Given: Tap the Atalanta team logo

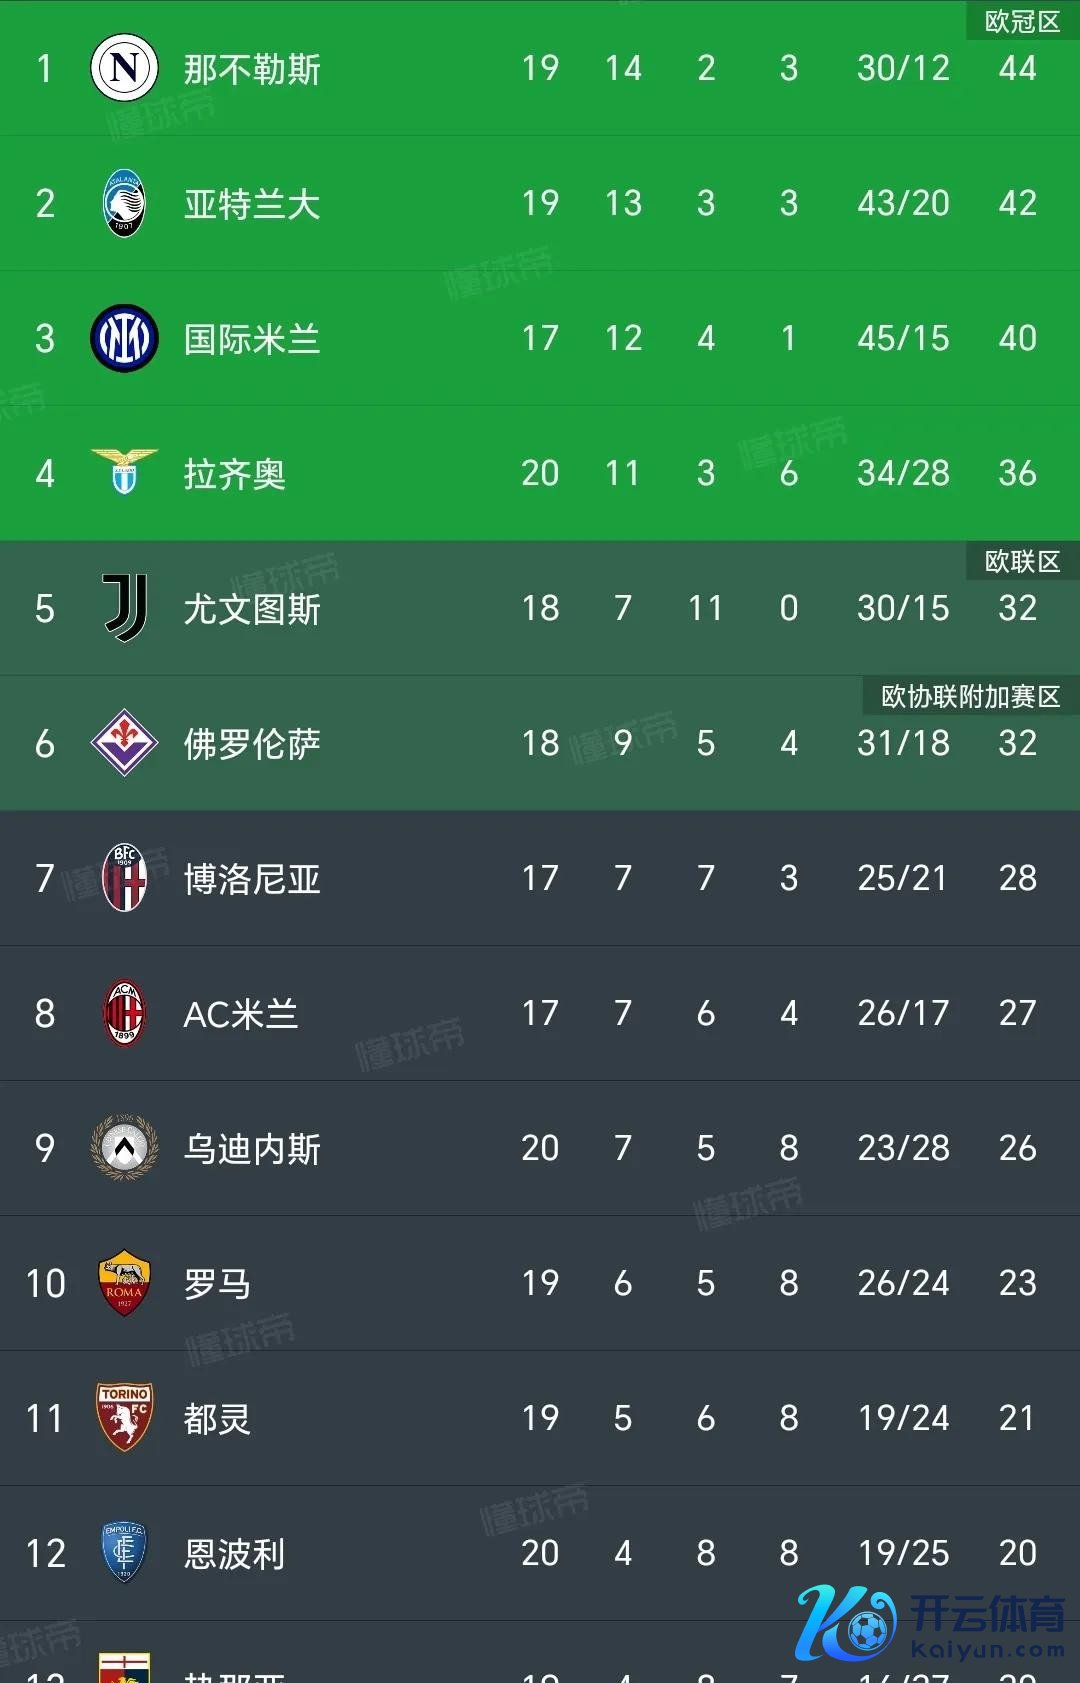Looking at the screenshot, I should pyautogui.click(x=124, y=203).
